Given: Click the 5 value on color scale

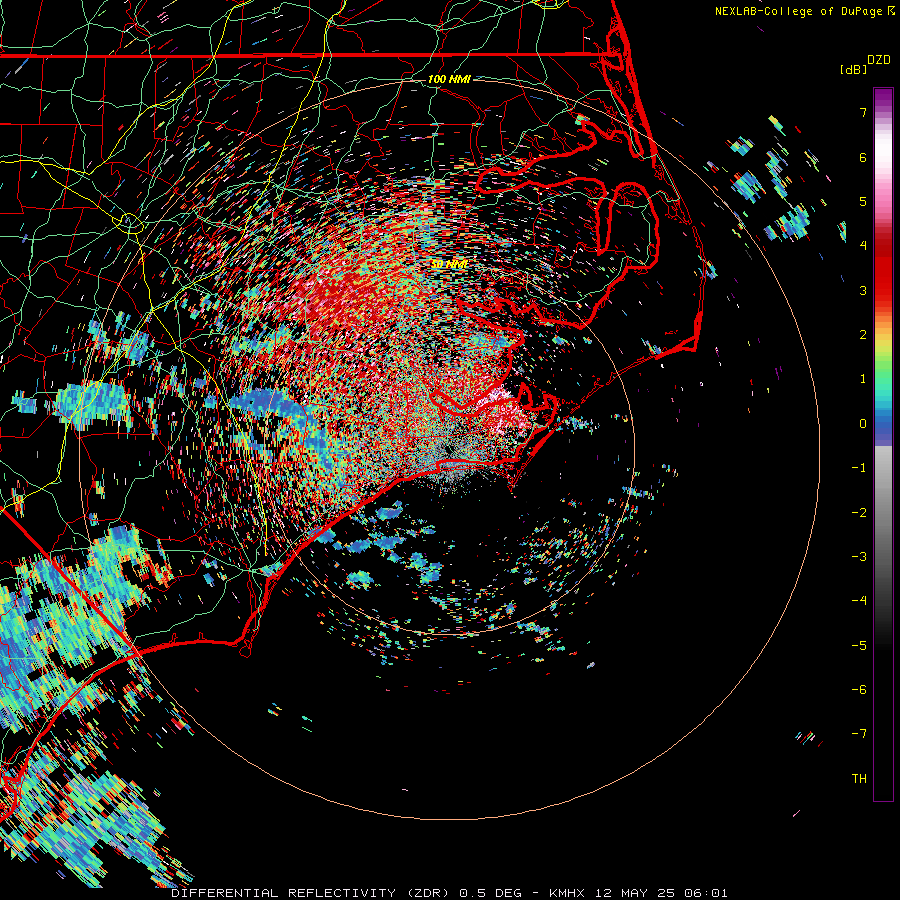Looking at the screenshot, I should pyautogui.click(x=863, y=201).
